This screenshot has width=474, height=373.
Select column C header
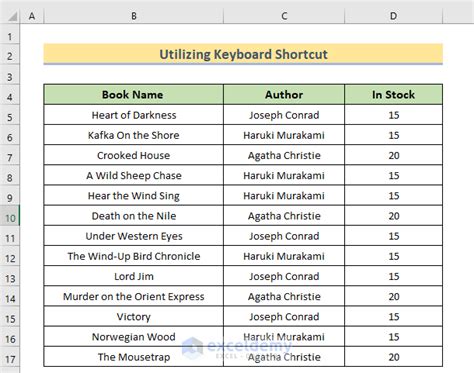[284, 16]
